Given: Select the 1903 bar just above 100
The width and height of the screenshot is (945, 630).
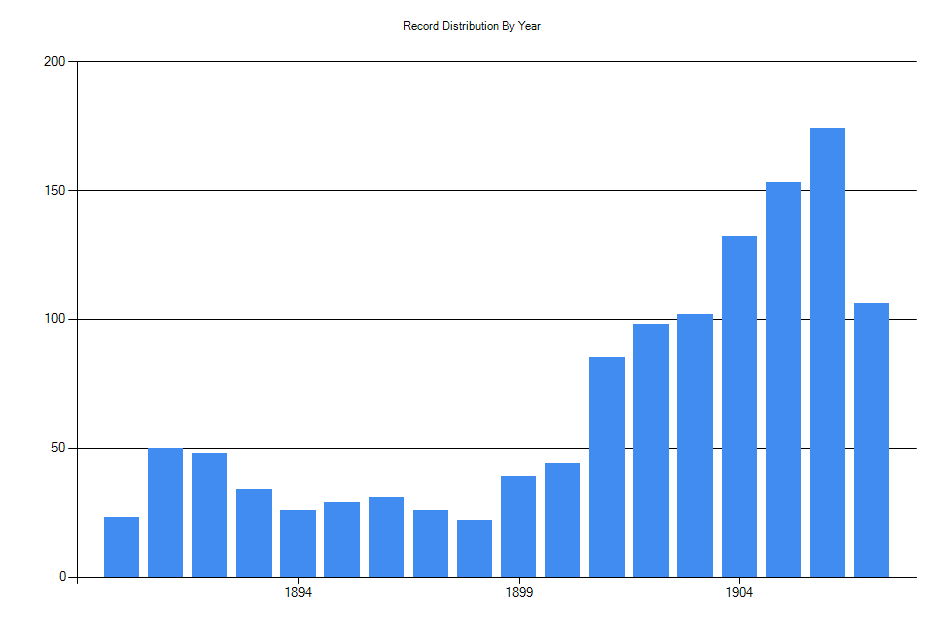Looking at the screenshot, I should click(695, 446).
